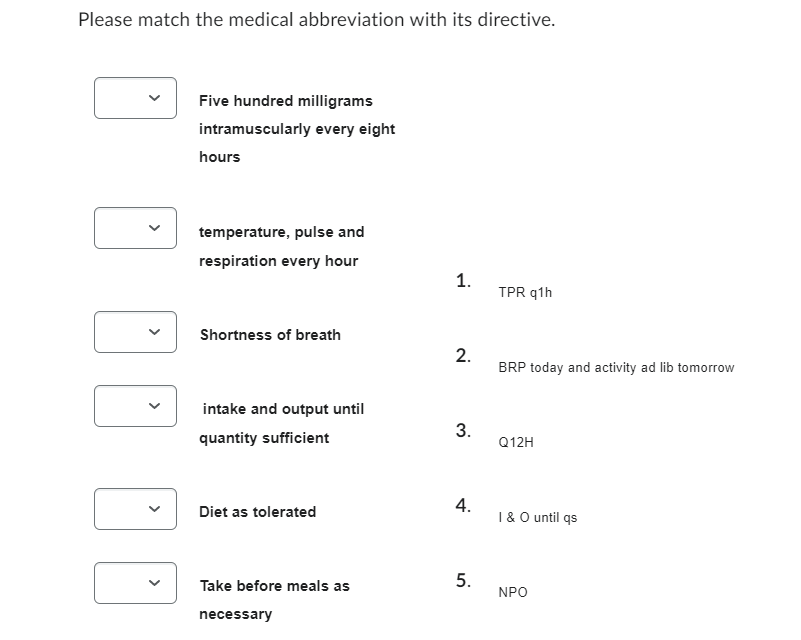
Task: Expand the 'Diet as tolerated' dropdown
Action: coord(136,509)
